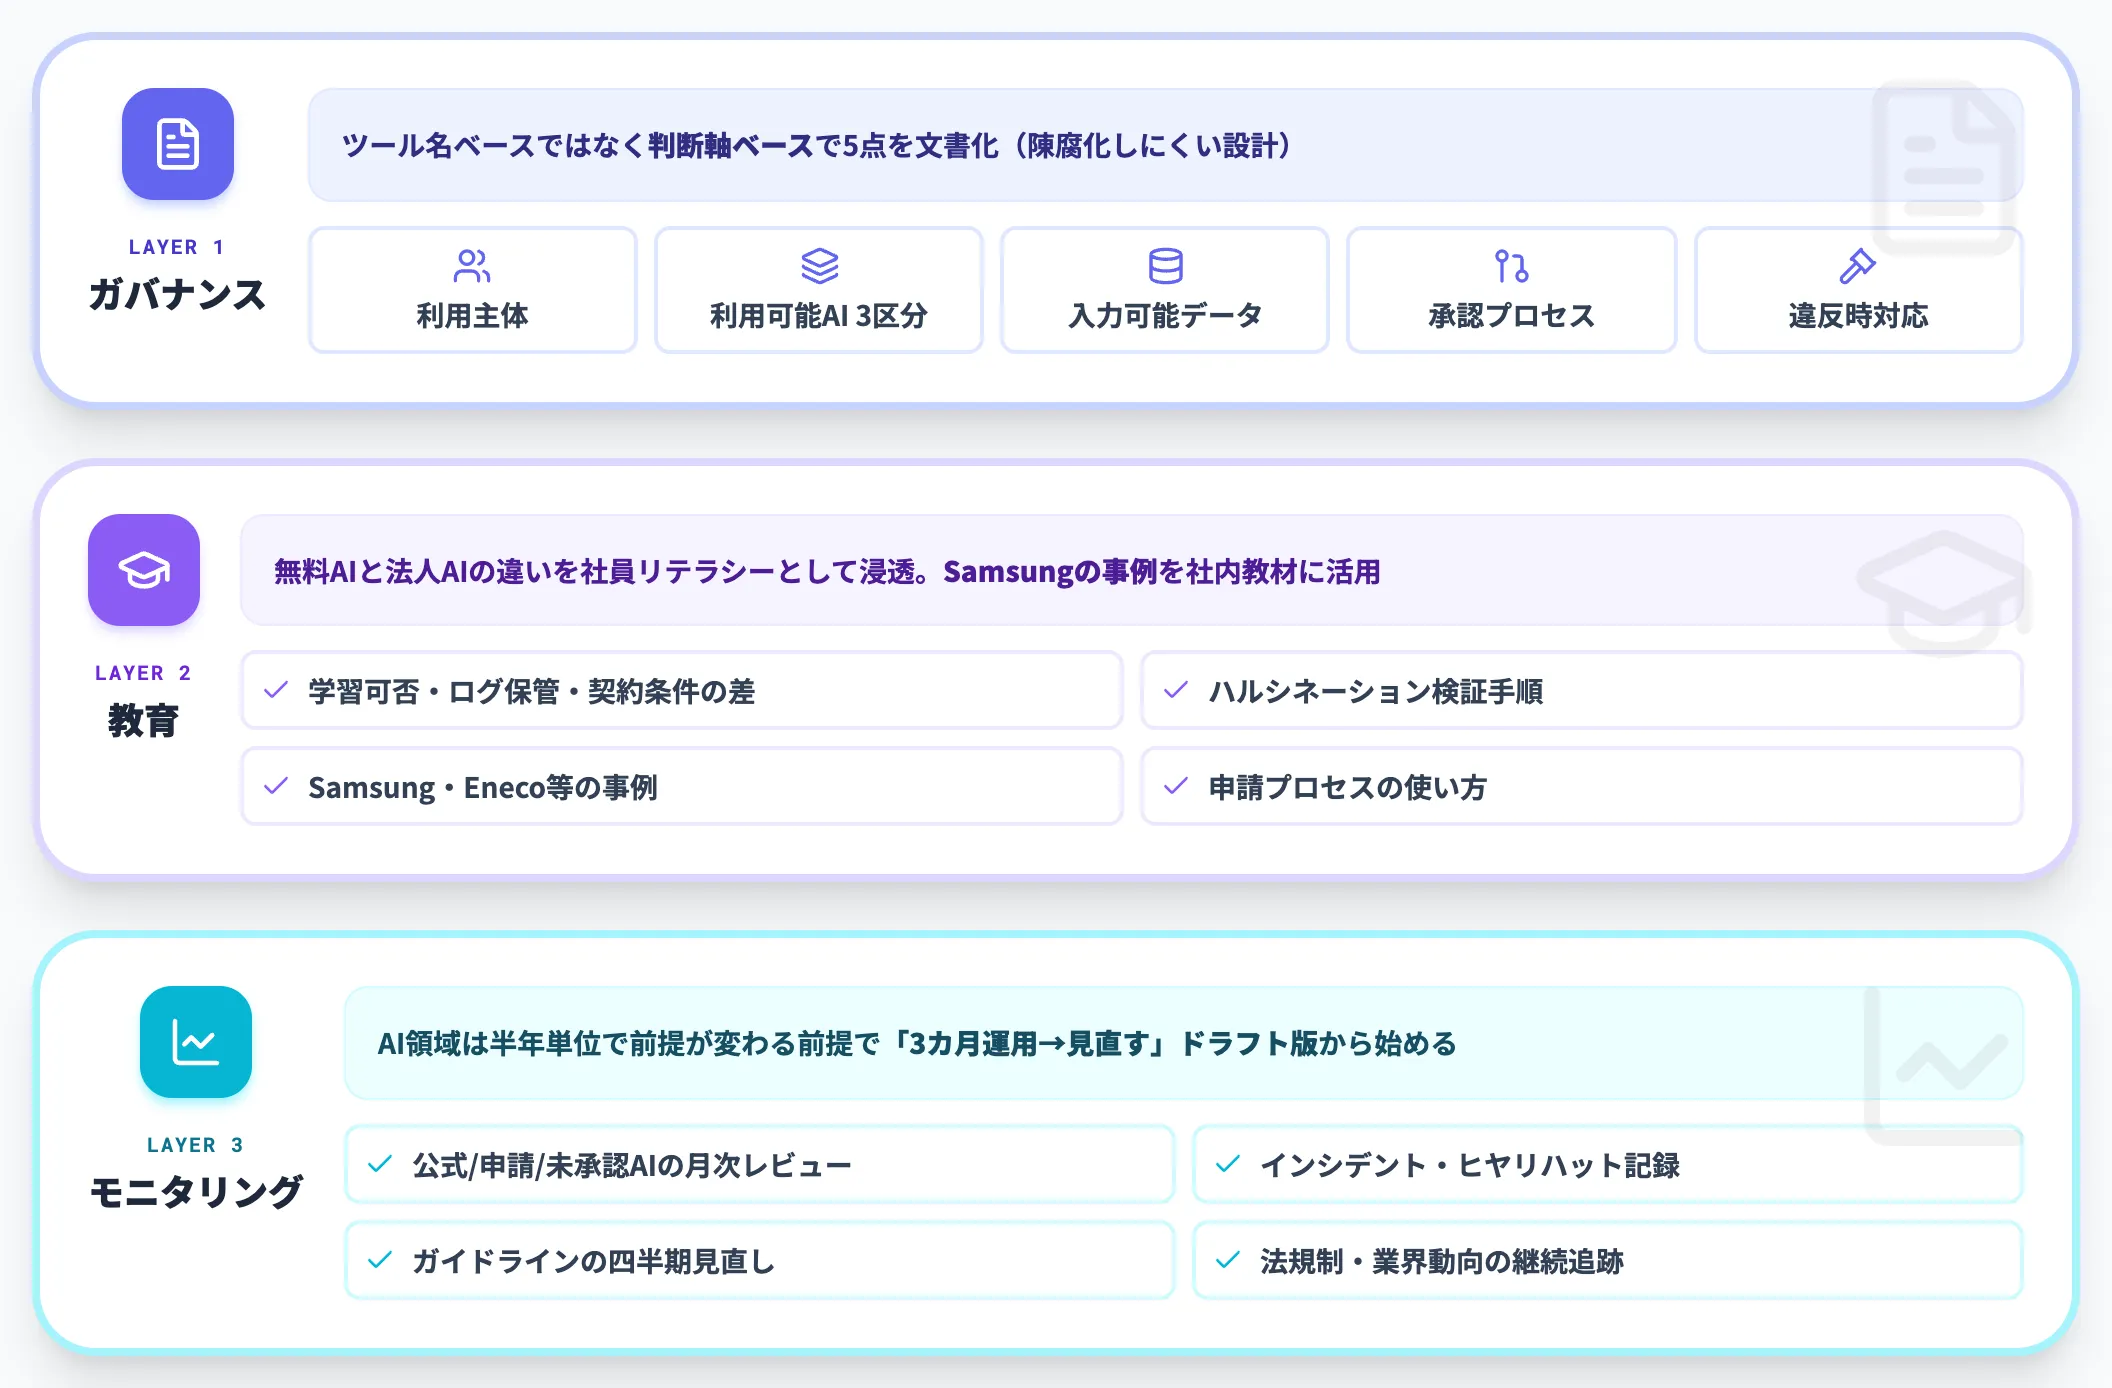
Task: Click checkmark beside 申請プロセスの使い方
Action: tap(1176, 786)
